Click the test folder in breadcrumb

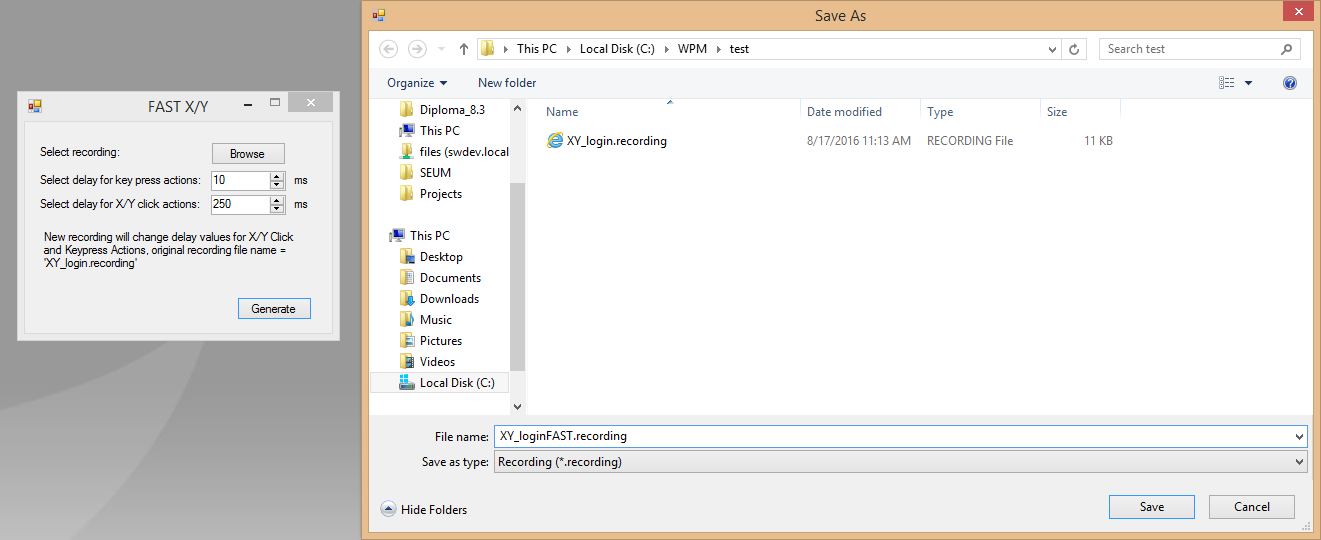click(739, 49)
